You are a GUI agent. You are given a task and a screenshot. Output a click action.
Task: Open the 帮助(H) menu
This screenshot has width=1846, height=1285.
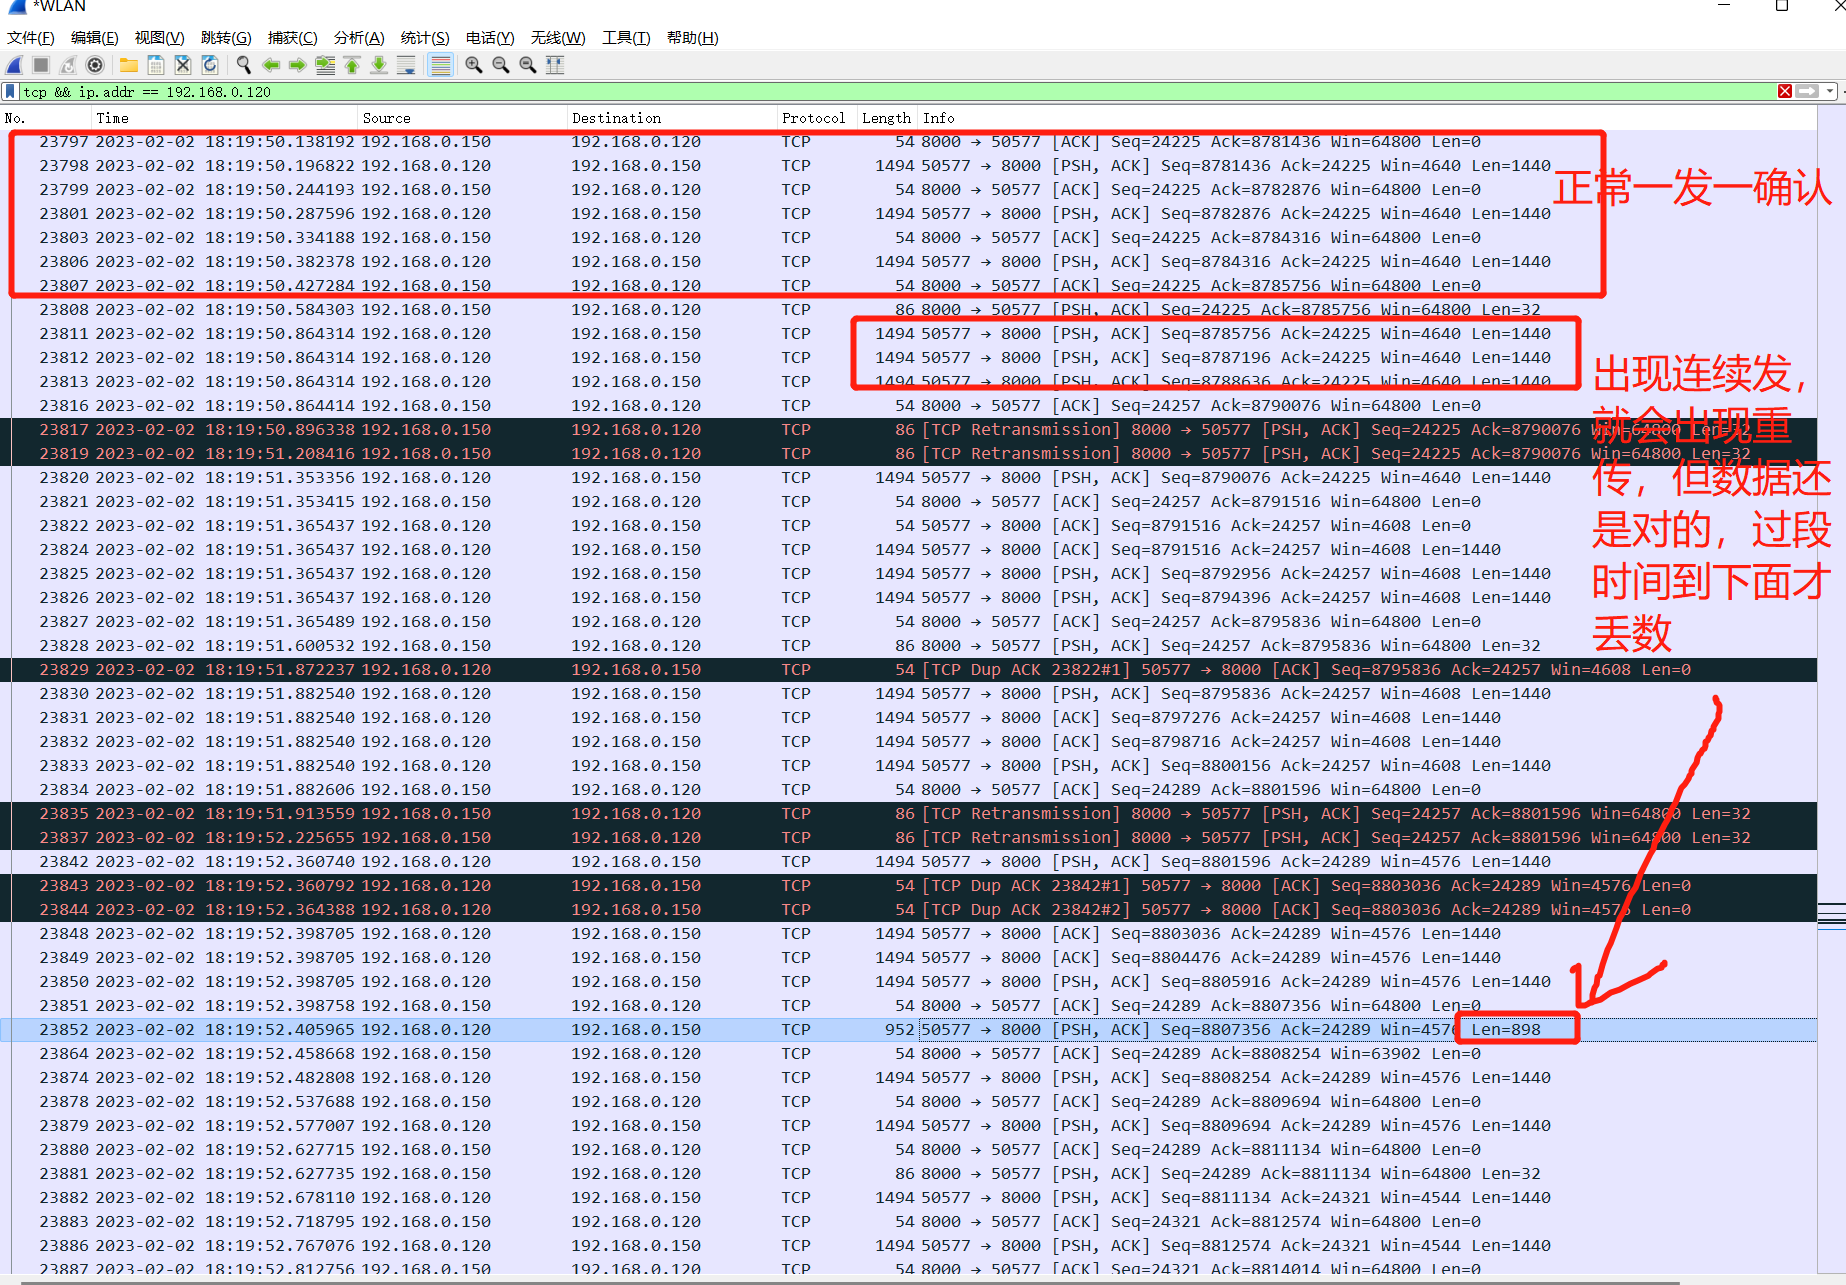coord(692,38)
